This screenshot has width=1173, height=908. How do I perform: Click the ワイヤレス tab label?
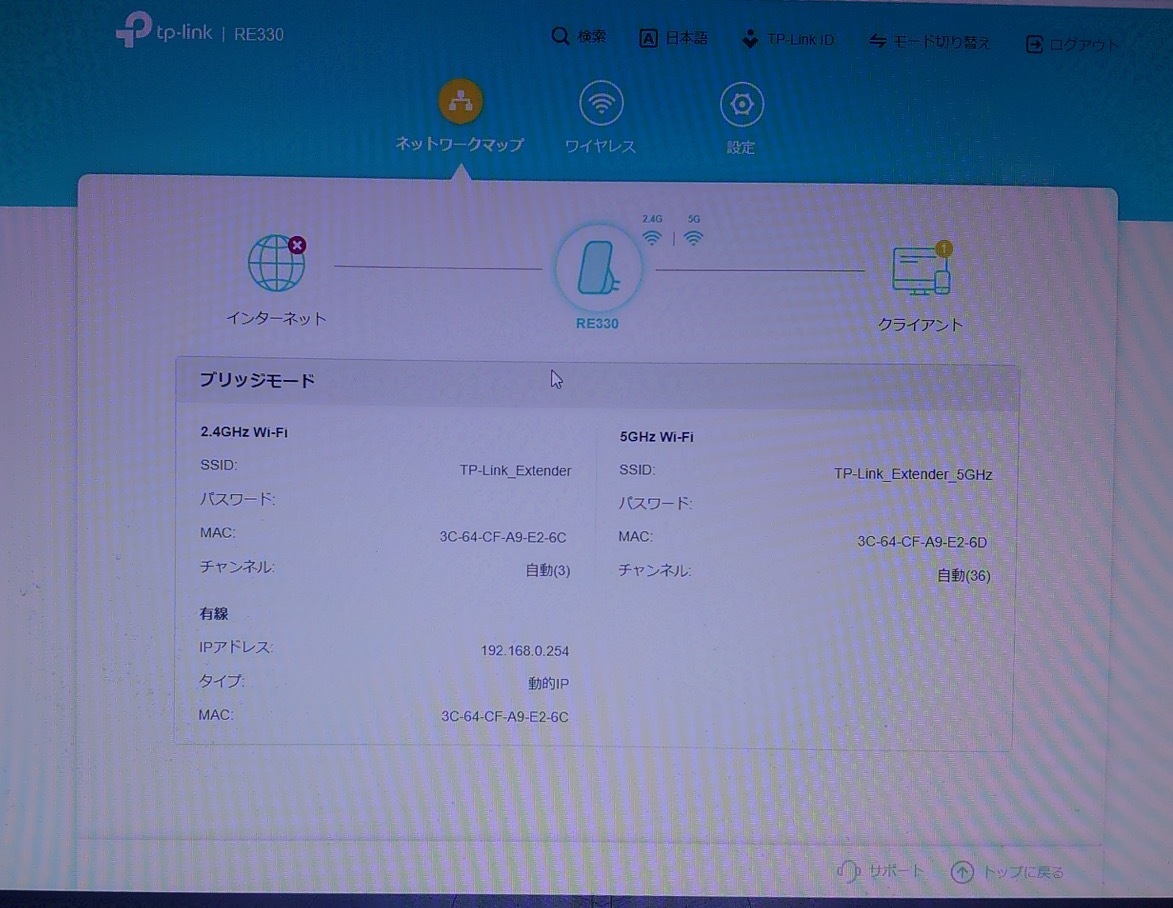(x=600, y=146)
